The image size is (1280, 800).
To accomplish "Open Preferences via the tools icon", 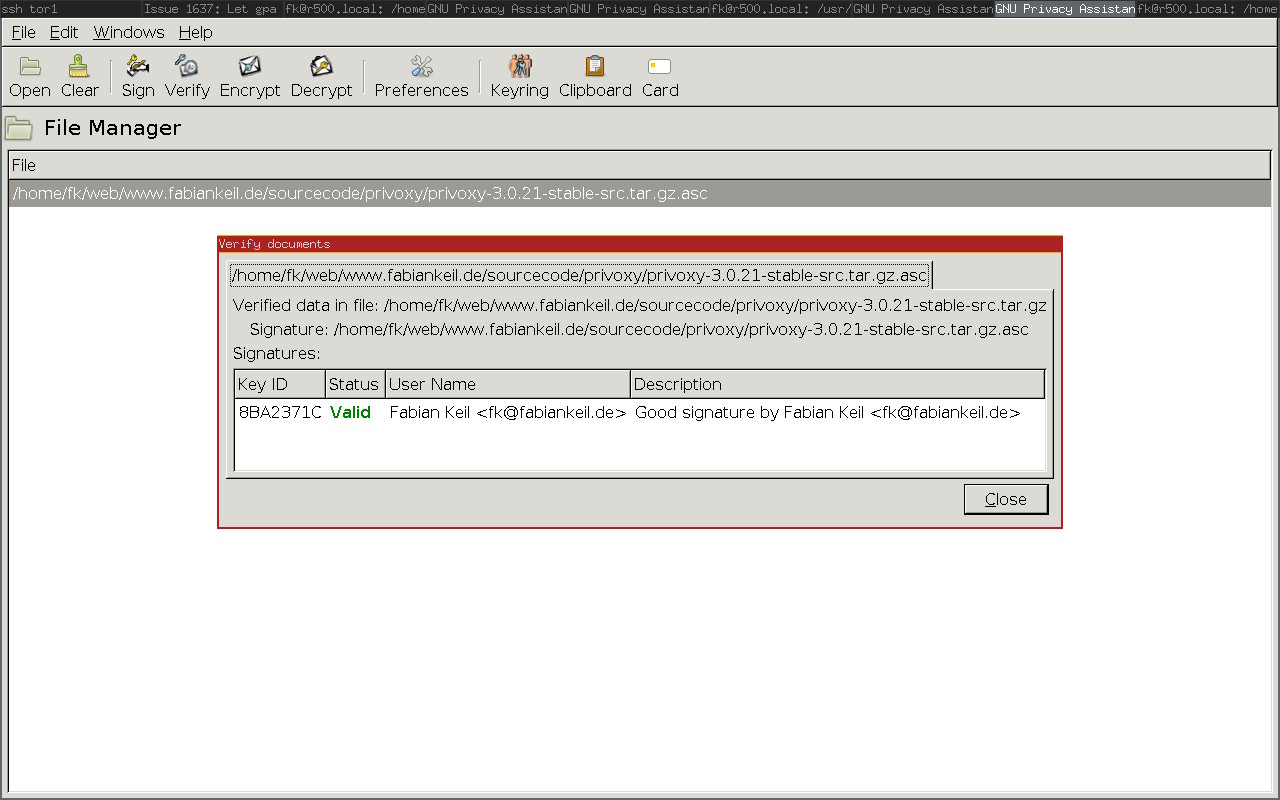I will point(421,67).
